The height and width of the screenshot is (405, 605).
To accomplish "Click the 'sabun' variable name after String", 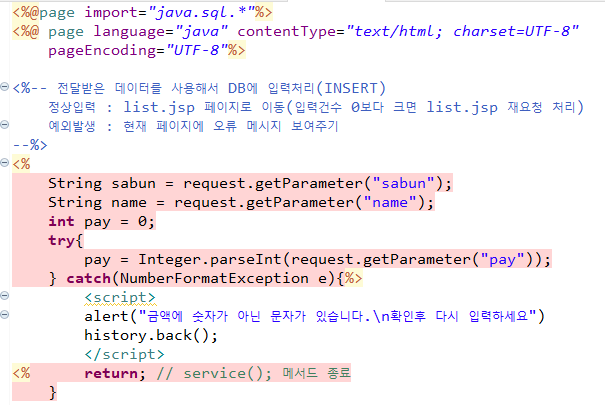I will tap(134, 184).
